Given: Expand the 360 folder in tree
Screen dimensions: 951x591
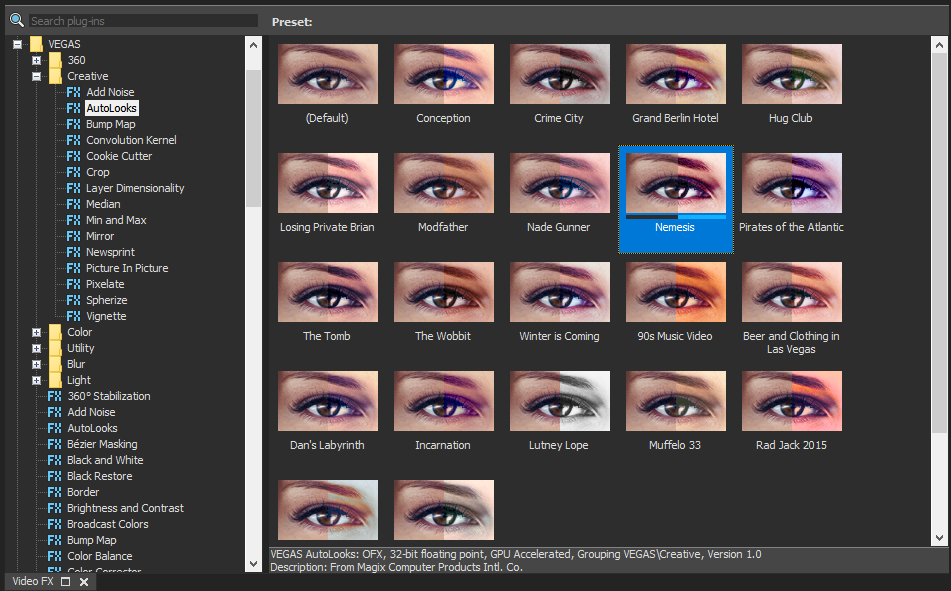Looking at the screenshot, I should [x=37, y=60].
